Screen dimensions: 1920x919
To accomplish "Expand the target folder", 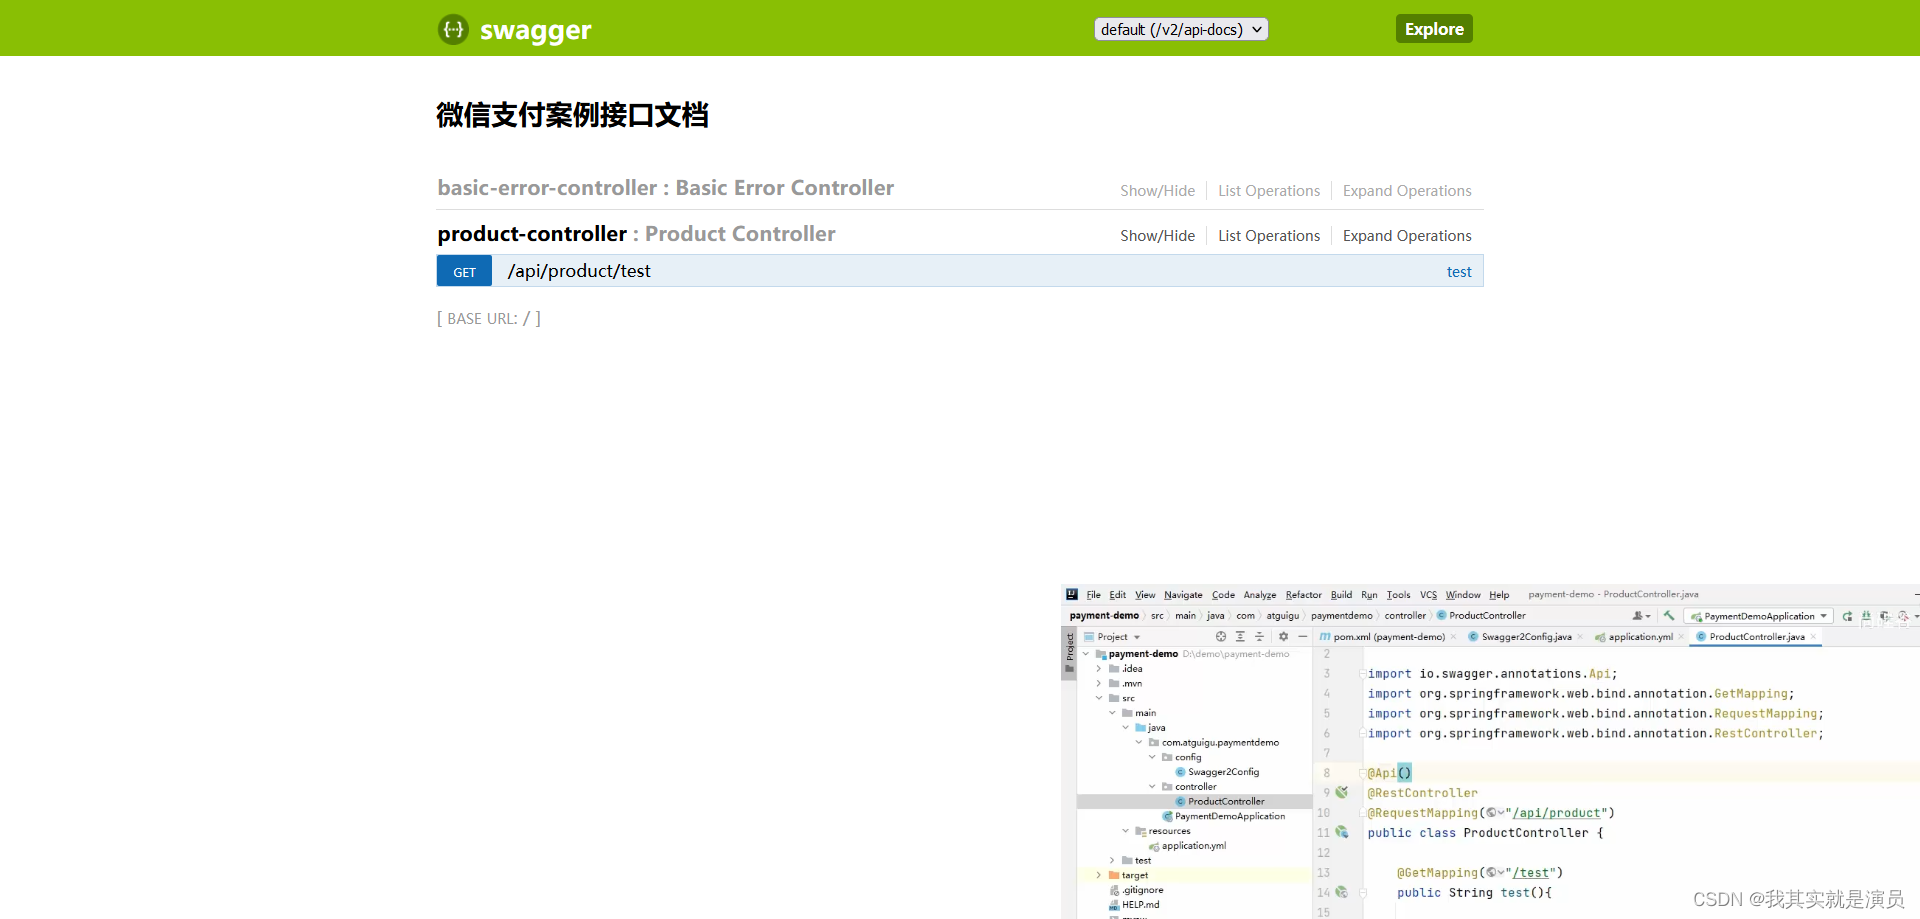I will coord(1099,875).
